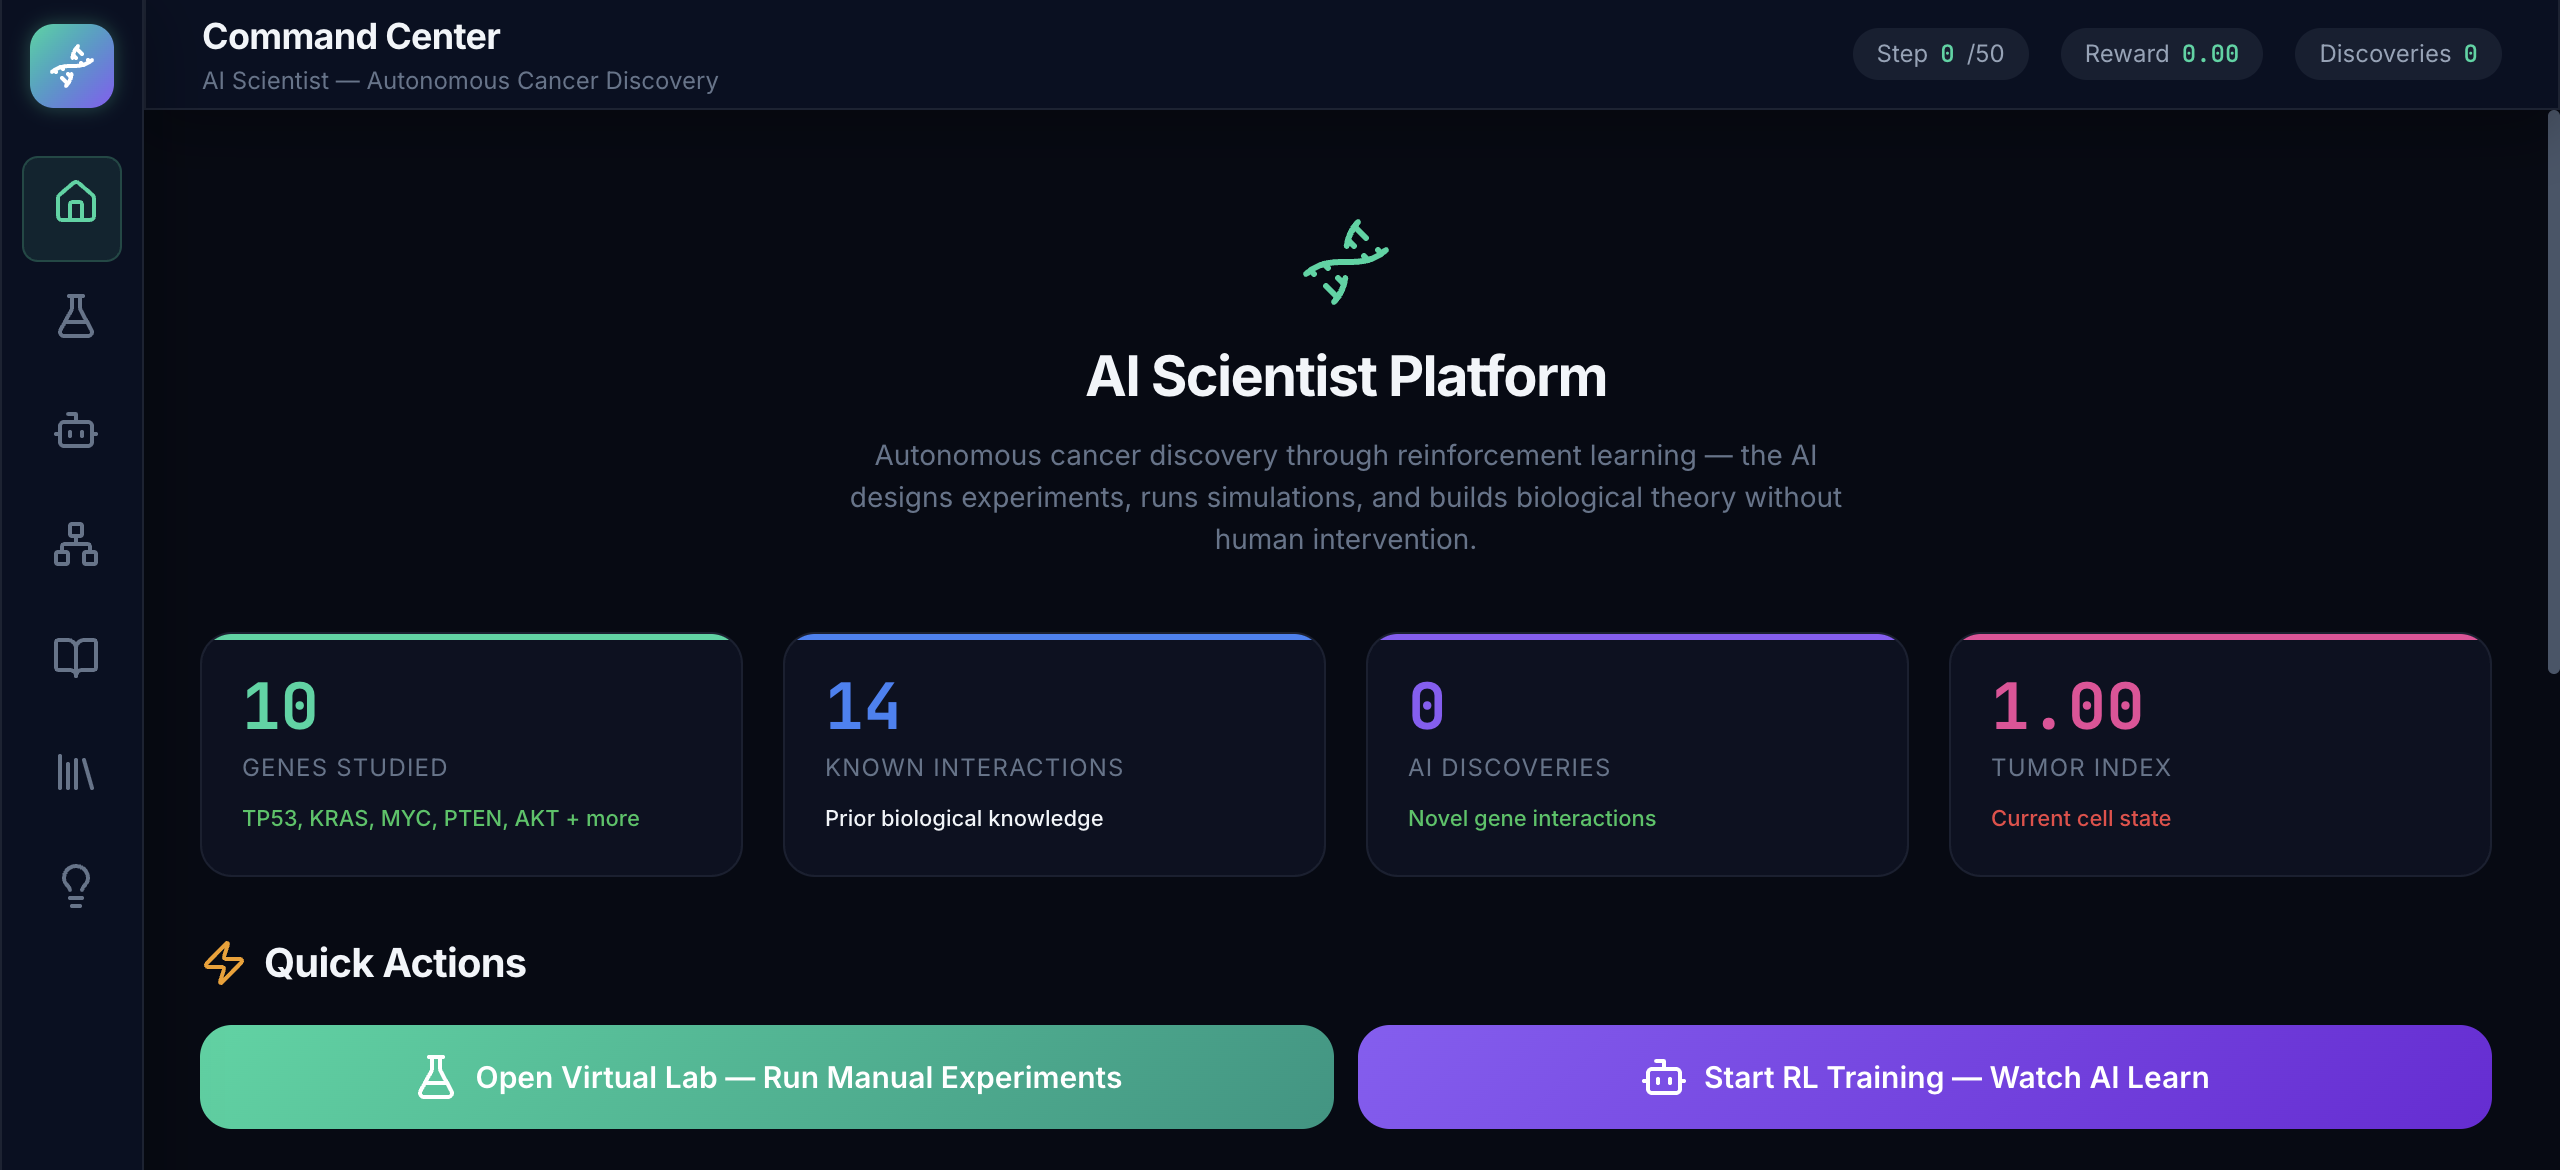This screenshot has width=2560, height=1170.
Task: Select the 14 Known Interactions card
Action: pos(1054,756)
